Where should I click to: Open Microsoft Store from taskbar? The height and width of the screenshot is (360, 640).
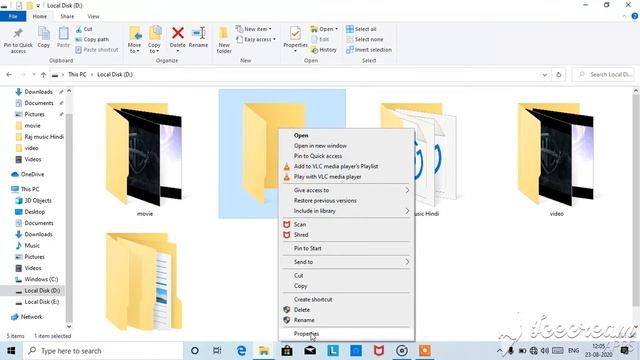[287, 351]
